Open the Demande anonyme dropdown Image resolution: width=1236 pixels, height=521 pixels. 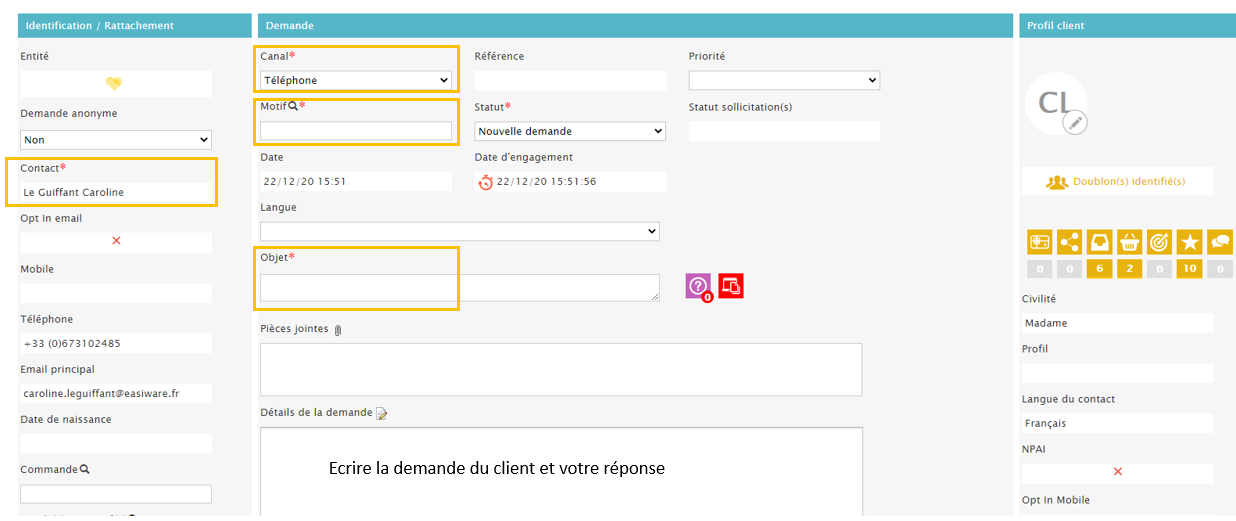point(115,140)
